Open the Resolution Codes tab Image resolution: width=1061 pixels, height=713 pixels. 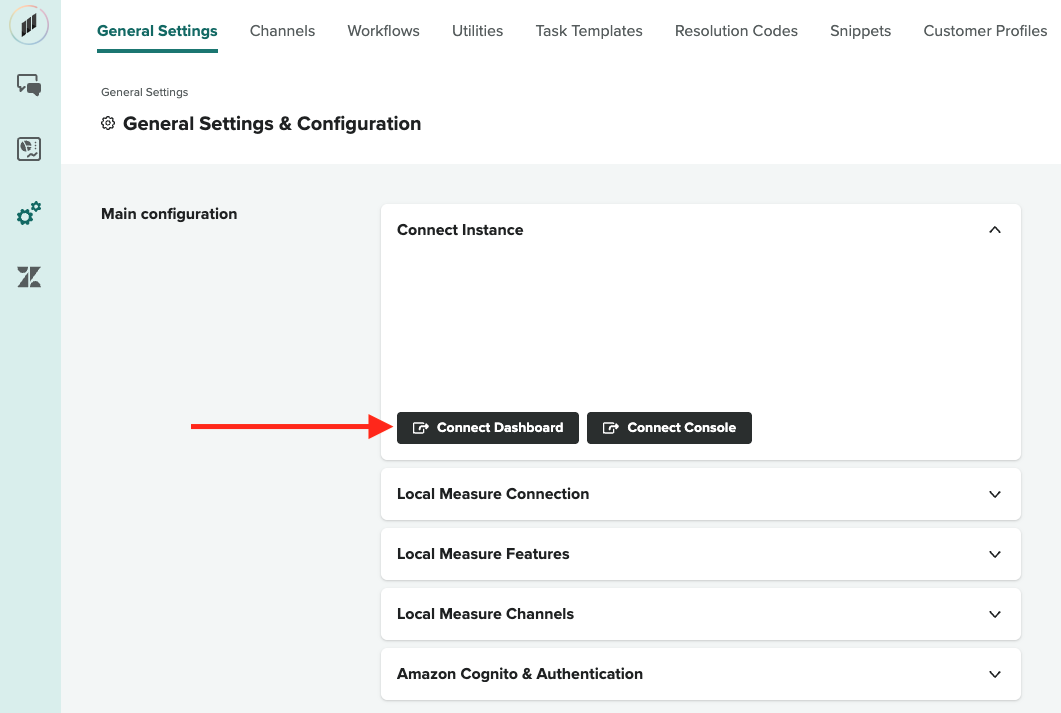[x=736, y=31]
